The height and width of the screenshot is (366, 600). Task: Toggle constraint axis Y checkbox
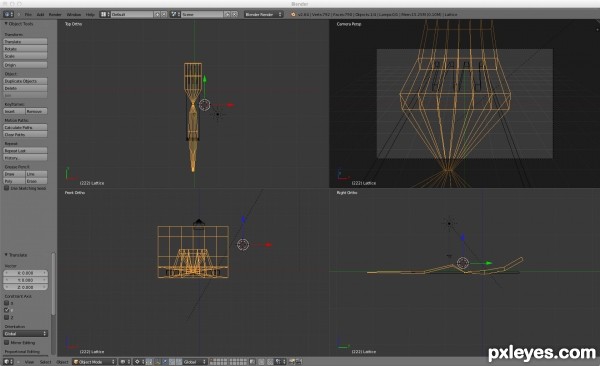pos(7,310)
